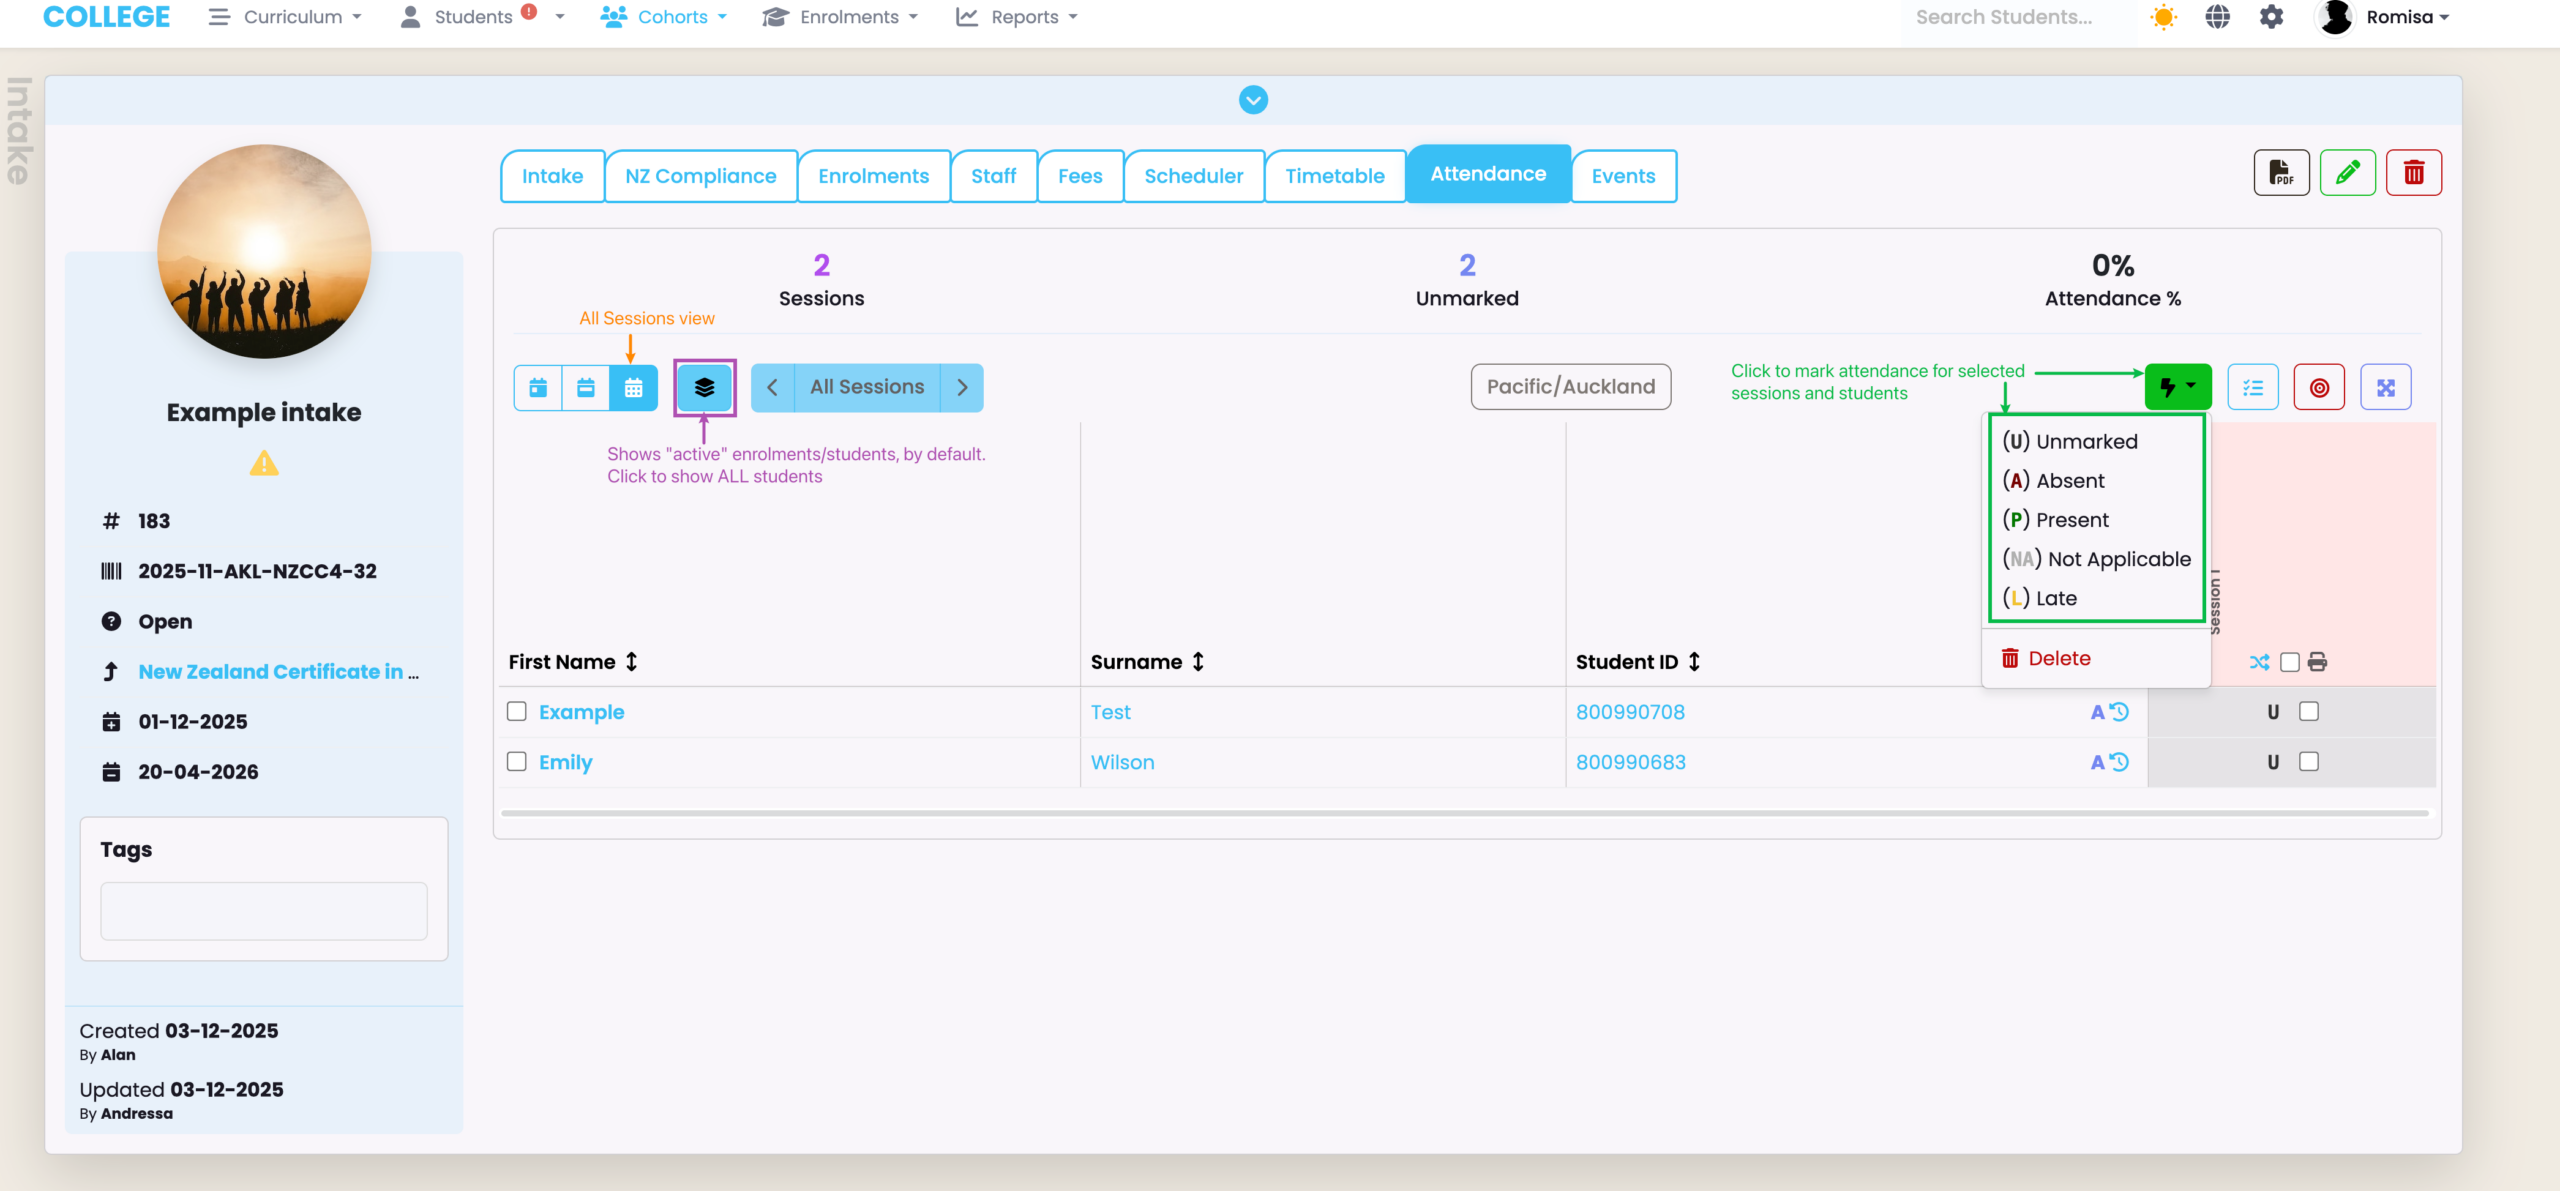
Task: Check the session column header checkbox
Action: tap(2289, 662)
